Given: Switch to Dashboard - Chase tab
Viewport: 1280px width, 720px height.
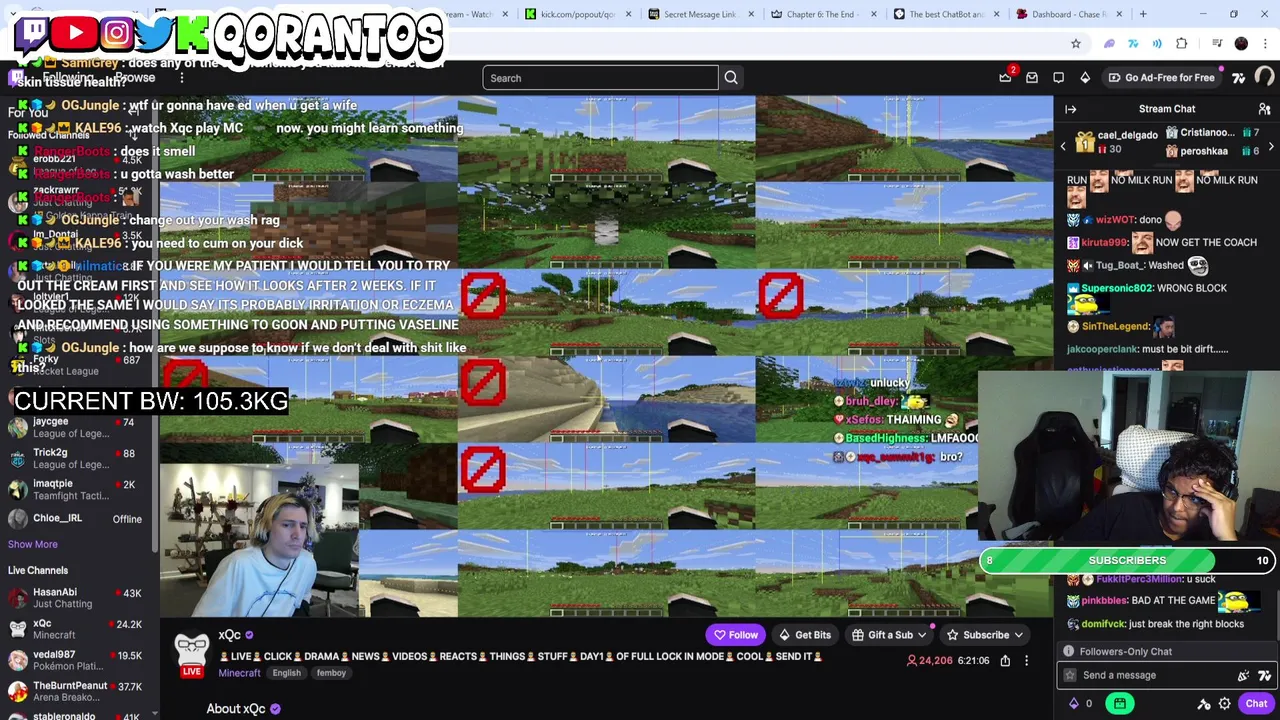Looking at the screenshot, I should pyautogui.click(x=1067, y=14).
